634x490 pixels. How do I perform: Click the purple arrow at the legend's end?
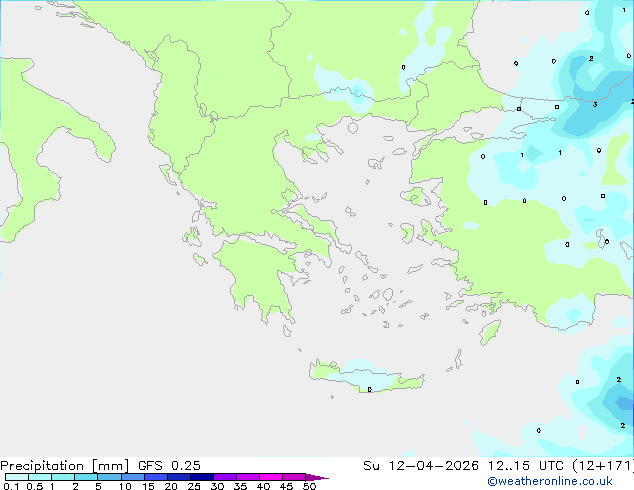coord(317,477)
